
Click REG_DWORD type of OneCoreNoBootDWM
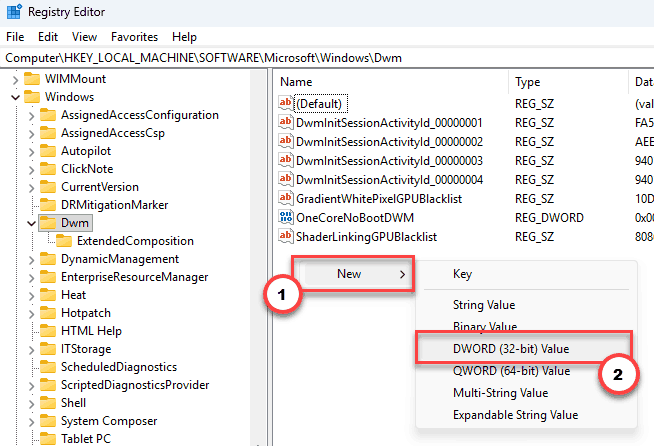[549, 217]
